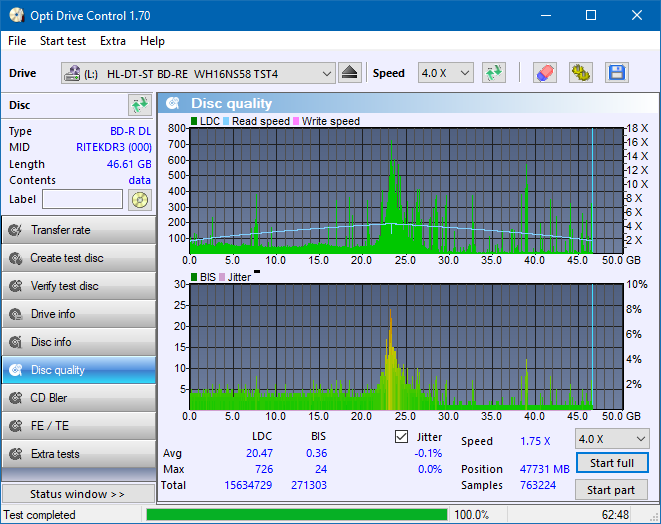Click the MID value RITEKDR3 (000)
This screenshot has height=524, width=661.
114,147
